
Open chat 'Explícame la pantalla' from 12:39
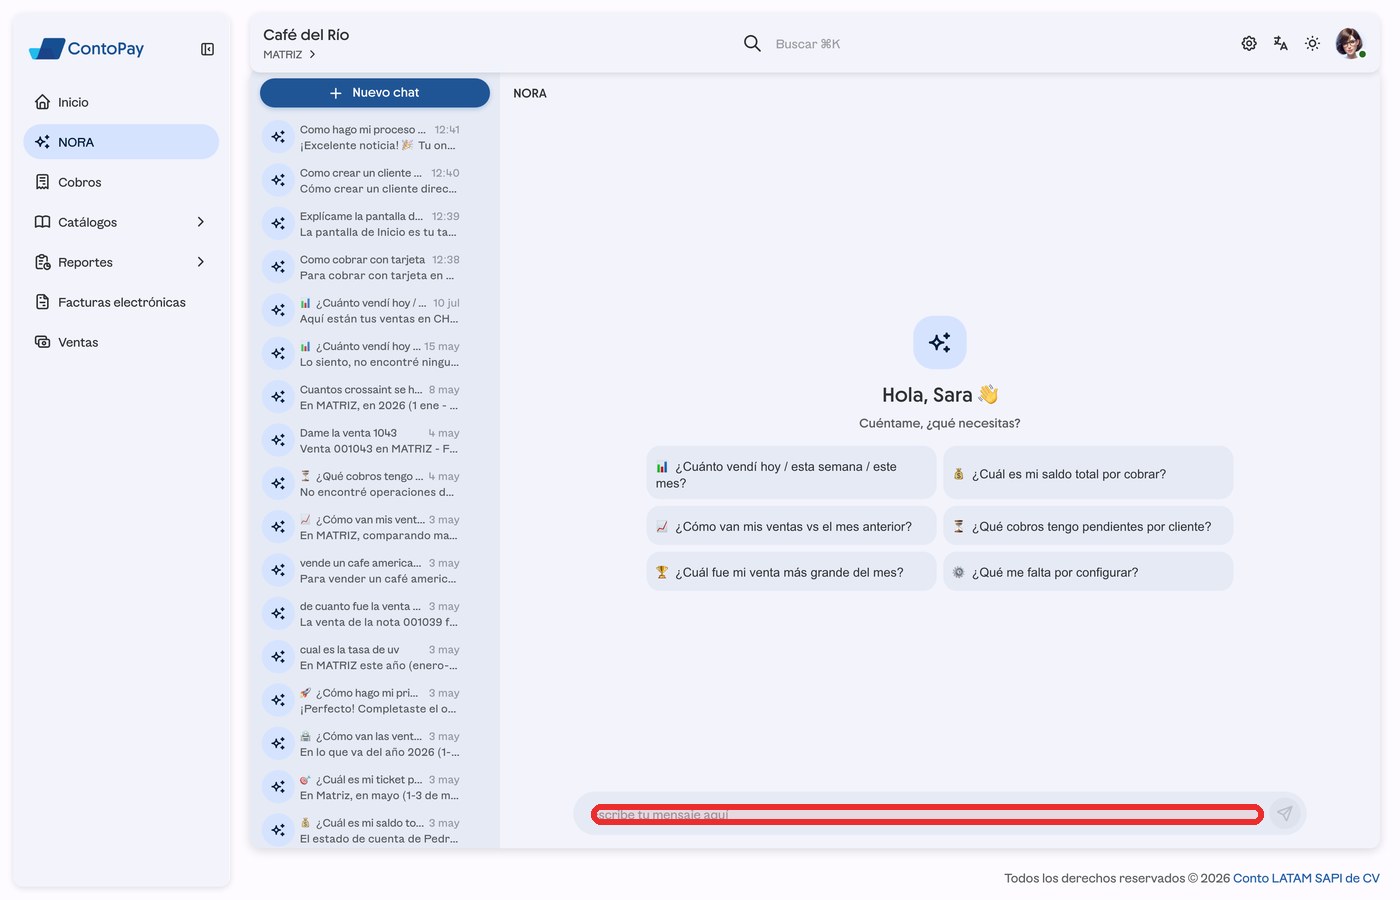coord(375,224)
